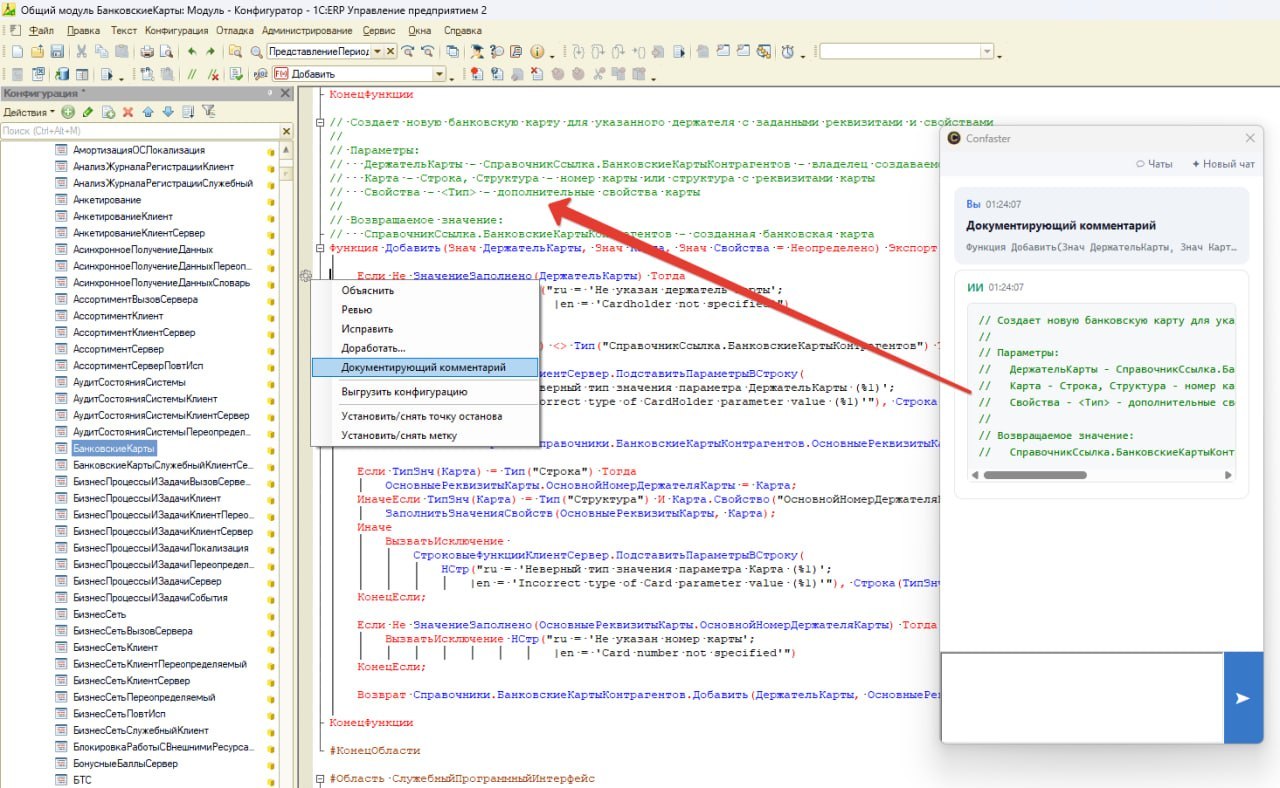Clear the search field with X button
Screen dimensions: 1280x788
tap(390, 51)
